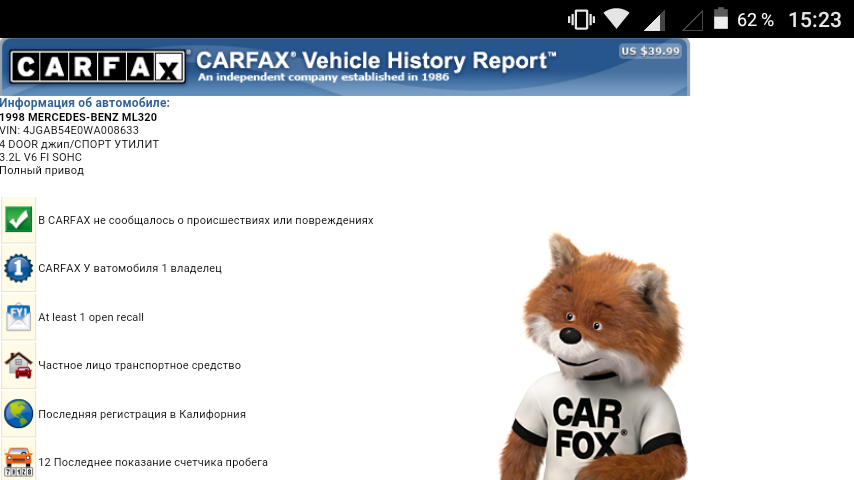Tap 'Частное лицо транспортное средство' text
Screen dimensions: 854x480
139,365
